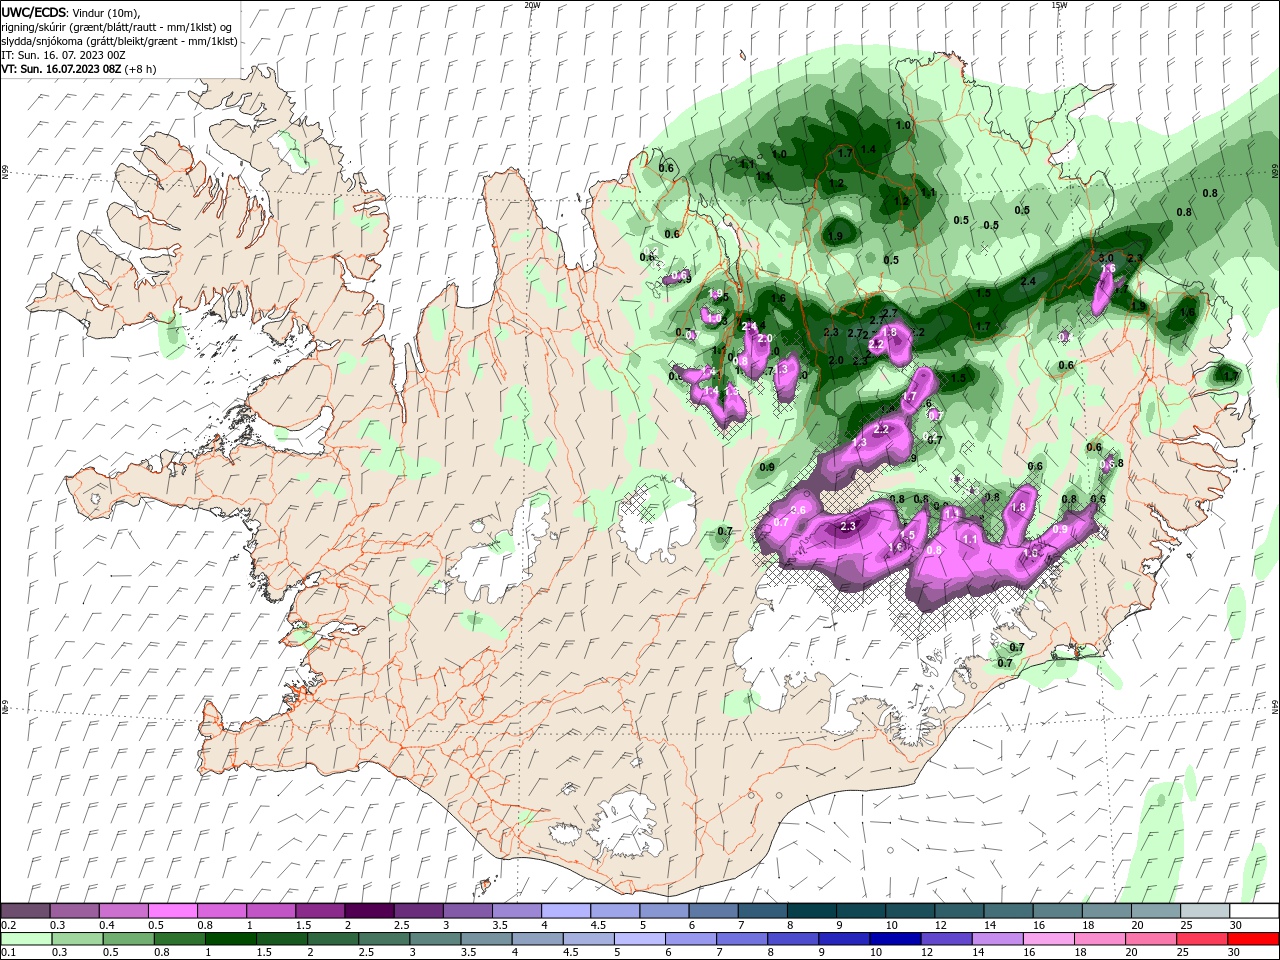Select palest green rain swatch between 0.1 and 0.3
This screenshot has height=960, width=1280.
[x=25, y=939]
